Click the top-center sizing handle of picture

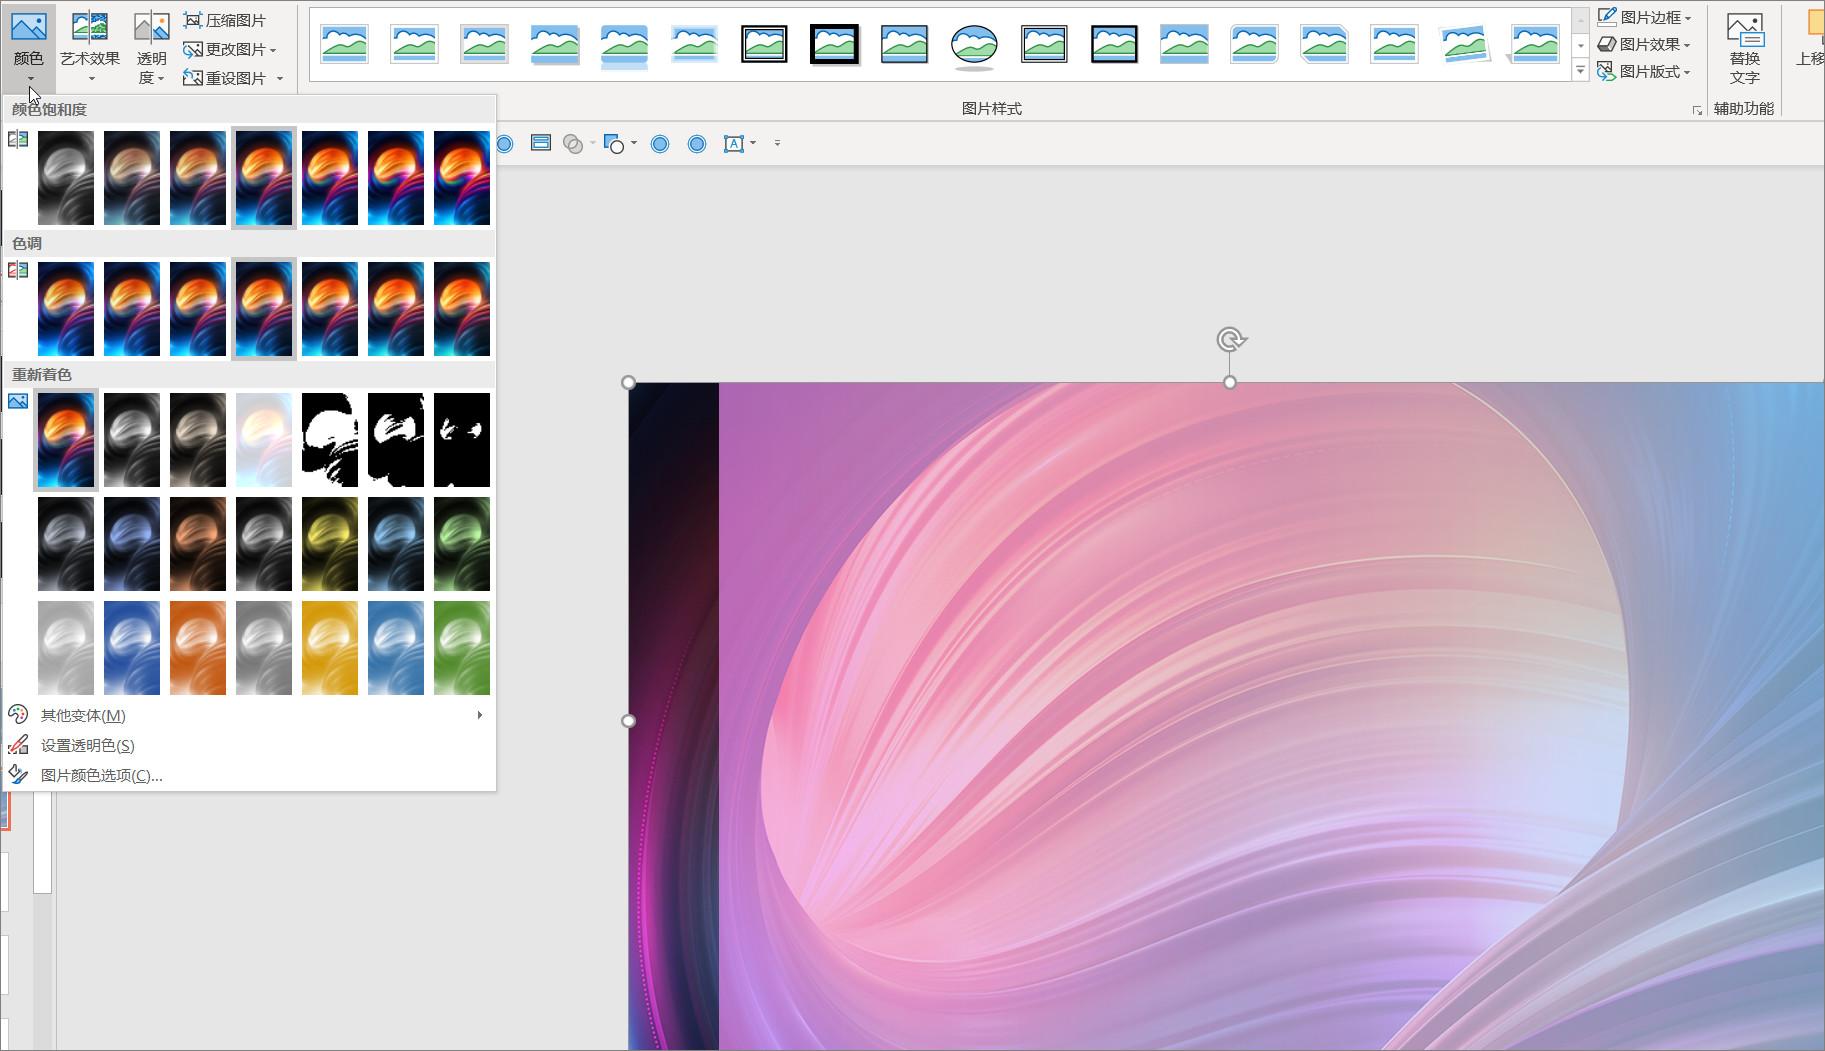pos(1230,382)
